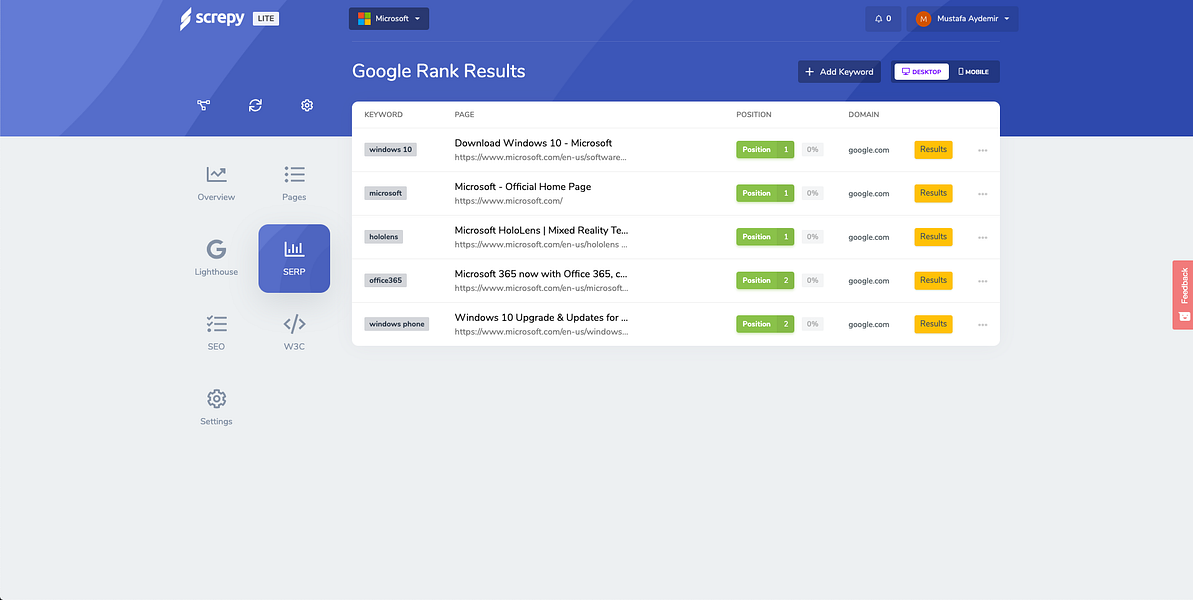The height and width of the screenshot is (600, 1193).
Task: Click the refresh sync icon
Action: 256,106
